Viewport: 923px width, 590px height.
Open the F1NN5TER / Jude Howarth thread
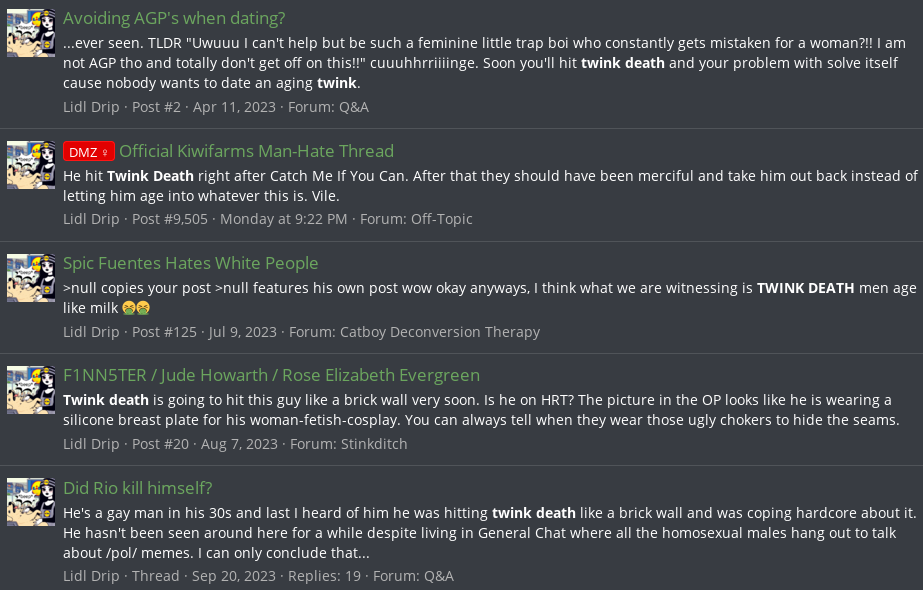[x=271, y=375]
